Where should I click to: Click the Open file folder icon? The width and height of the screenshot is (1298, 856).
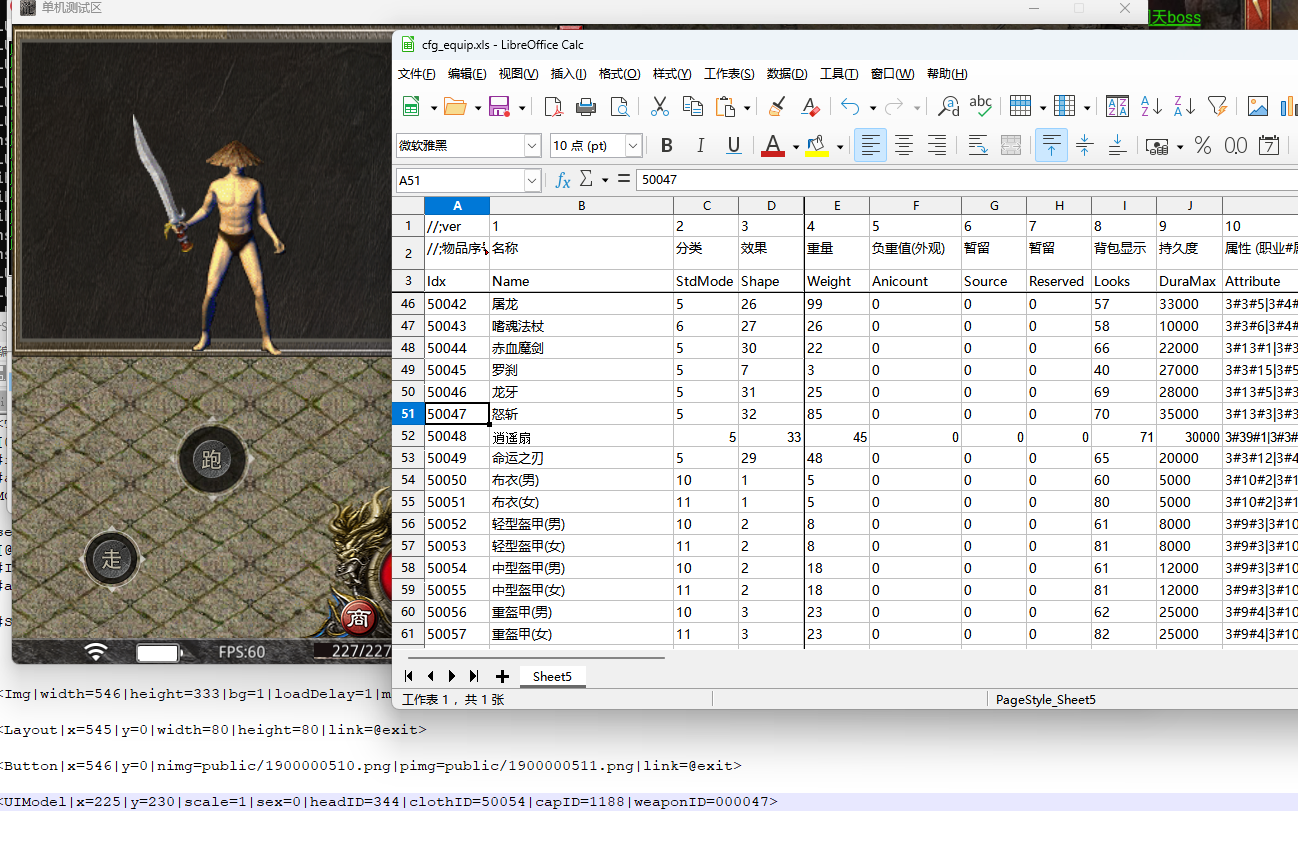click(455, 106)
